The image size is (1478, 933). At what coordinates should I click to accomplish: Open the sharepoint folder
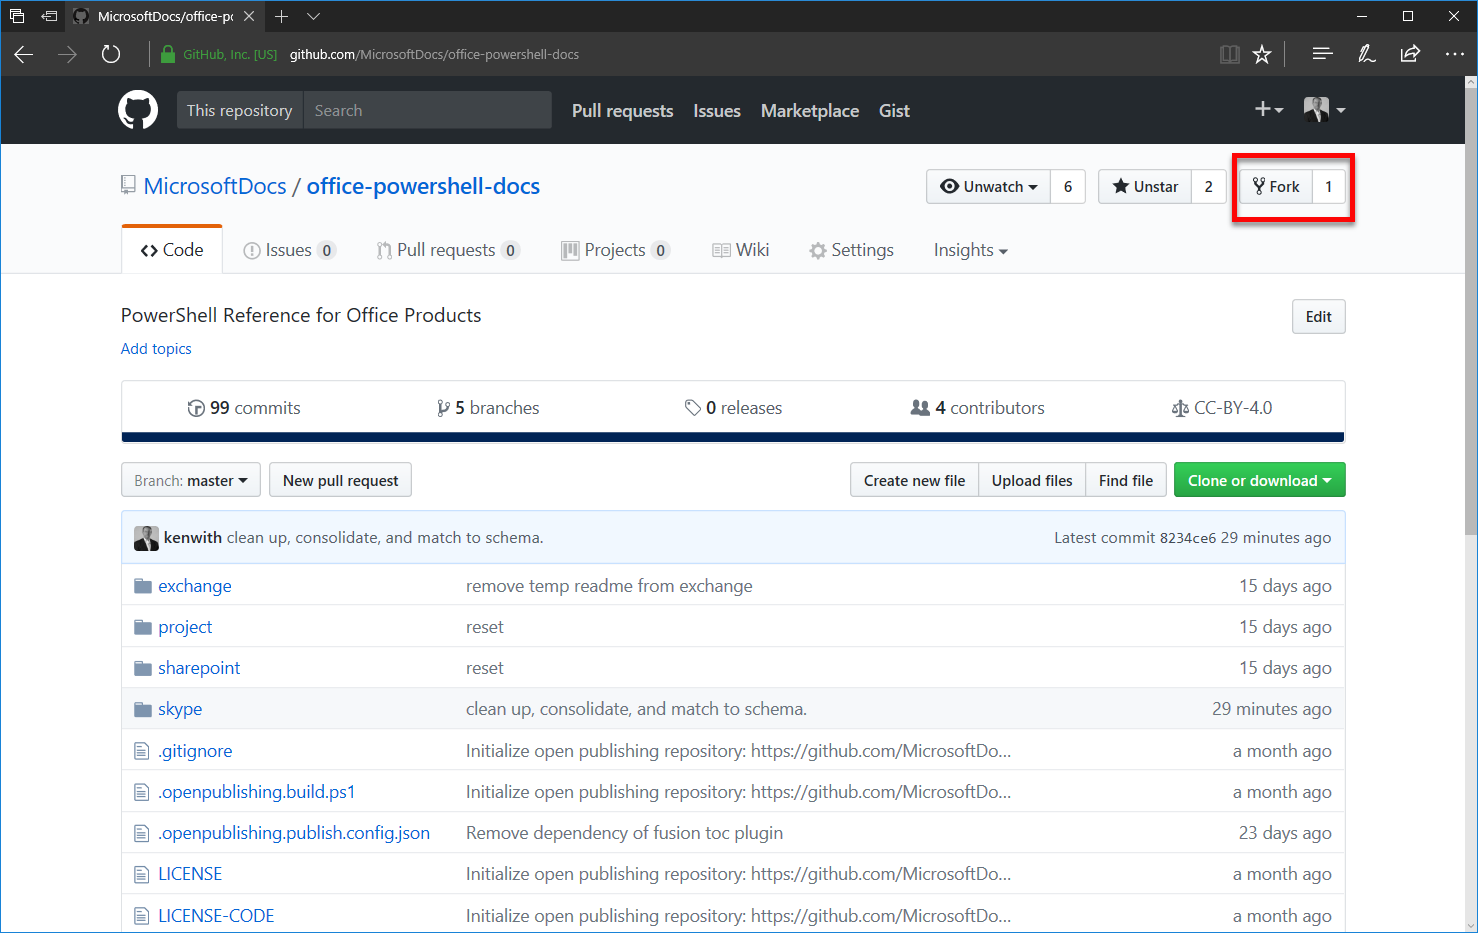199,668
